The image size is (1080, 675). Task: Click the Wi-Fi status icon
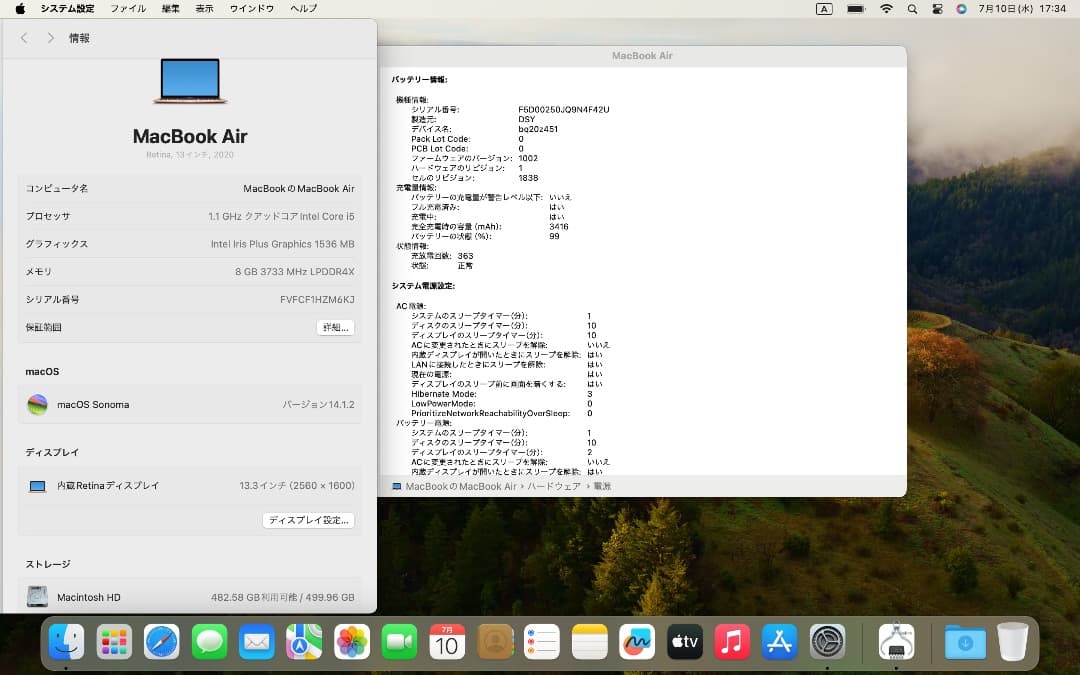click(886, 8)
